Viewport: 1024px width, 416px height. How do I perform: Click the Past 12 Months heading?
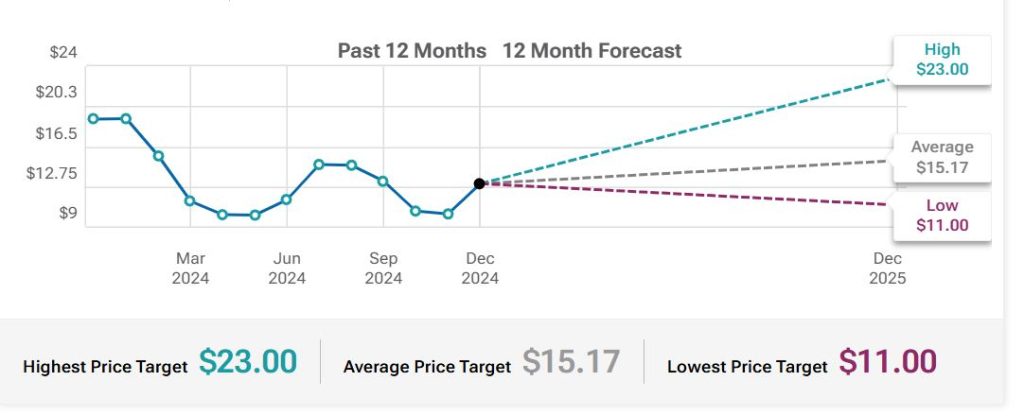[411, 50]
